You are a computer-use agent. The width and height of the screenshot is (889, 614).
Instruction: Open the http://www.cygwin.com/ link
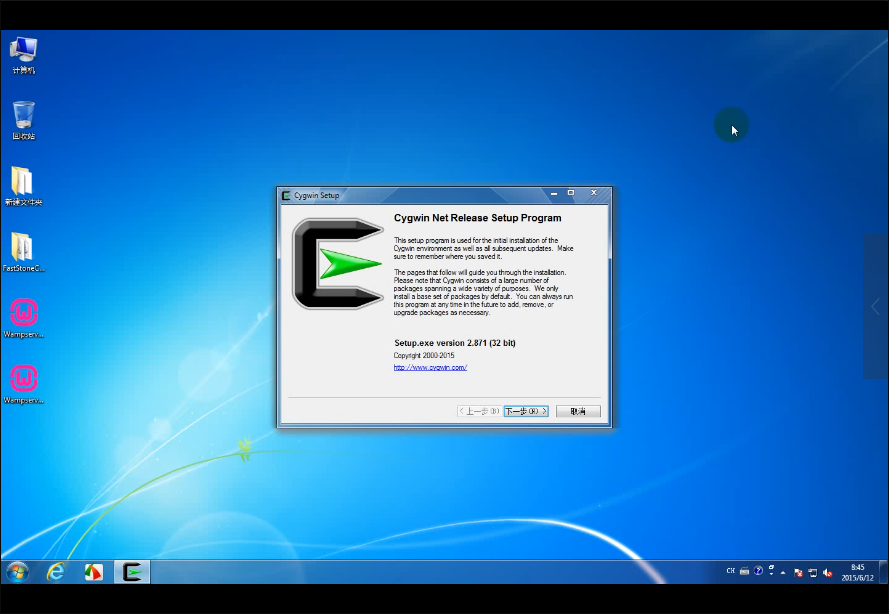point(430,367)
